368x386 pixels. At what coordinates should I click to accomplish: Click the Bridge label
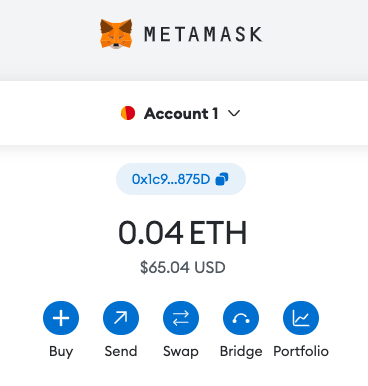241,352
